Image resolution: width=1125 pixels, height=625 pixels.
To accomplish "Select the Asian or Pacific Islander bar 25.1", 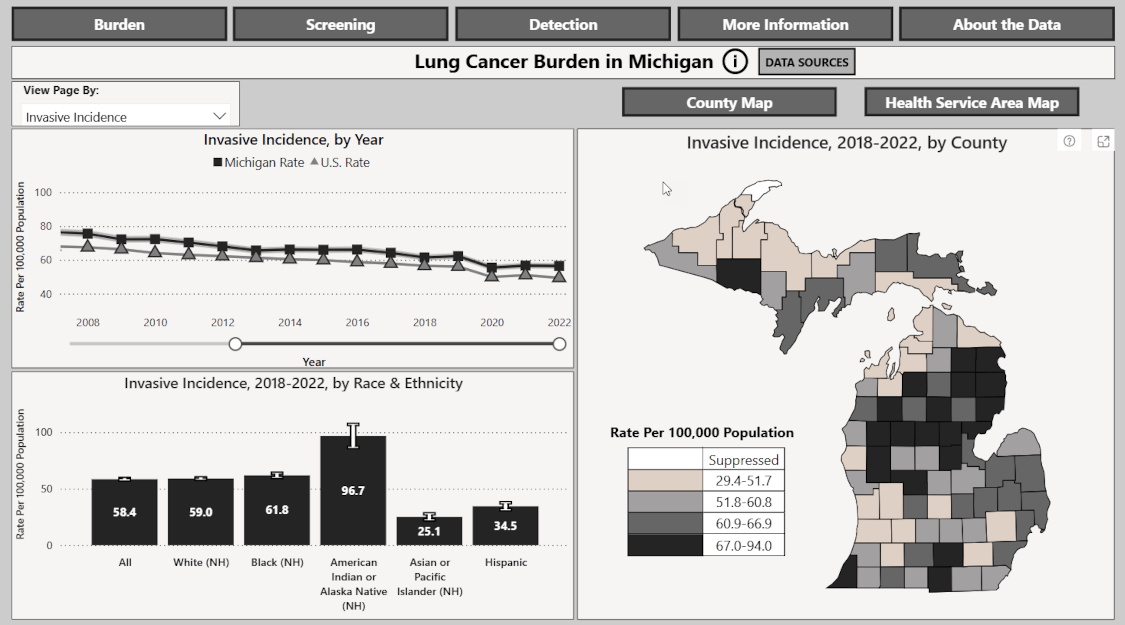I will [x=429, y=531].
